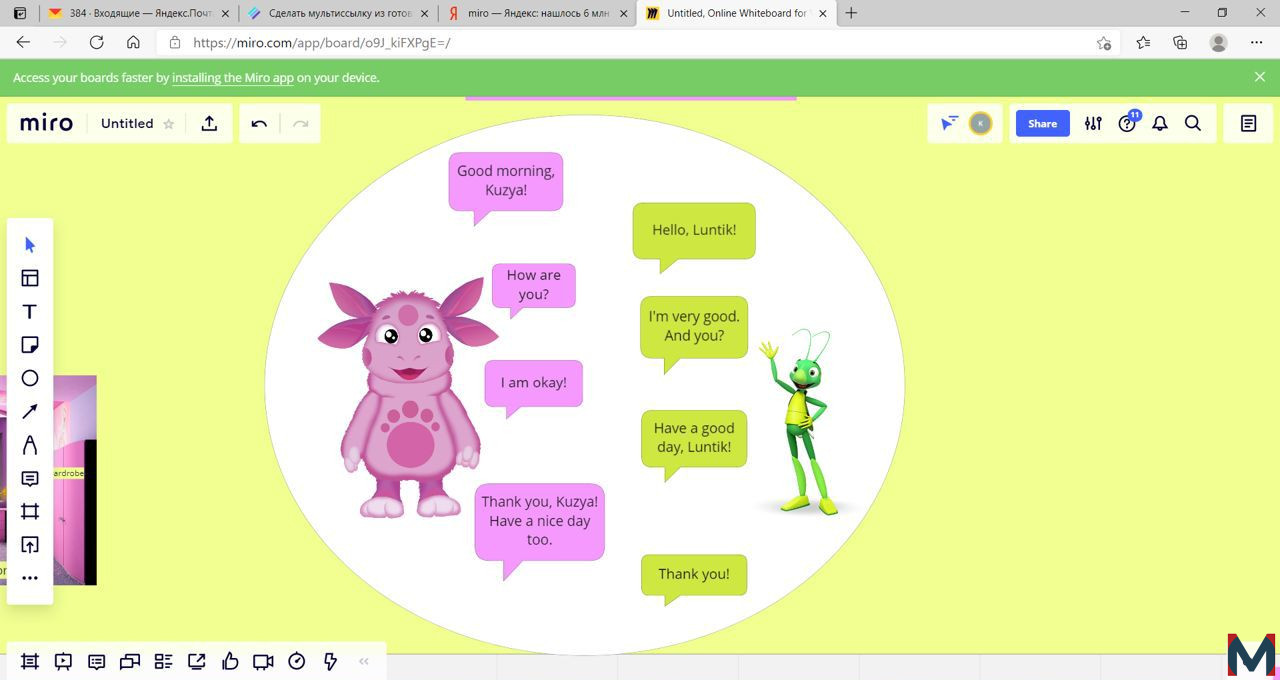1280x680 pixels.
Task: Star the Untitled board as favorite
Action: [x=169, y=124]
